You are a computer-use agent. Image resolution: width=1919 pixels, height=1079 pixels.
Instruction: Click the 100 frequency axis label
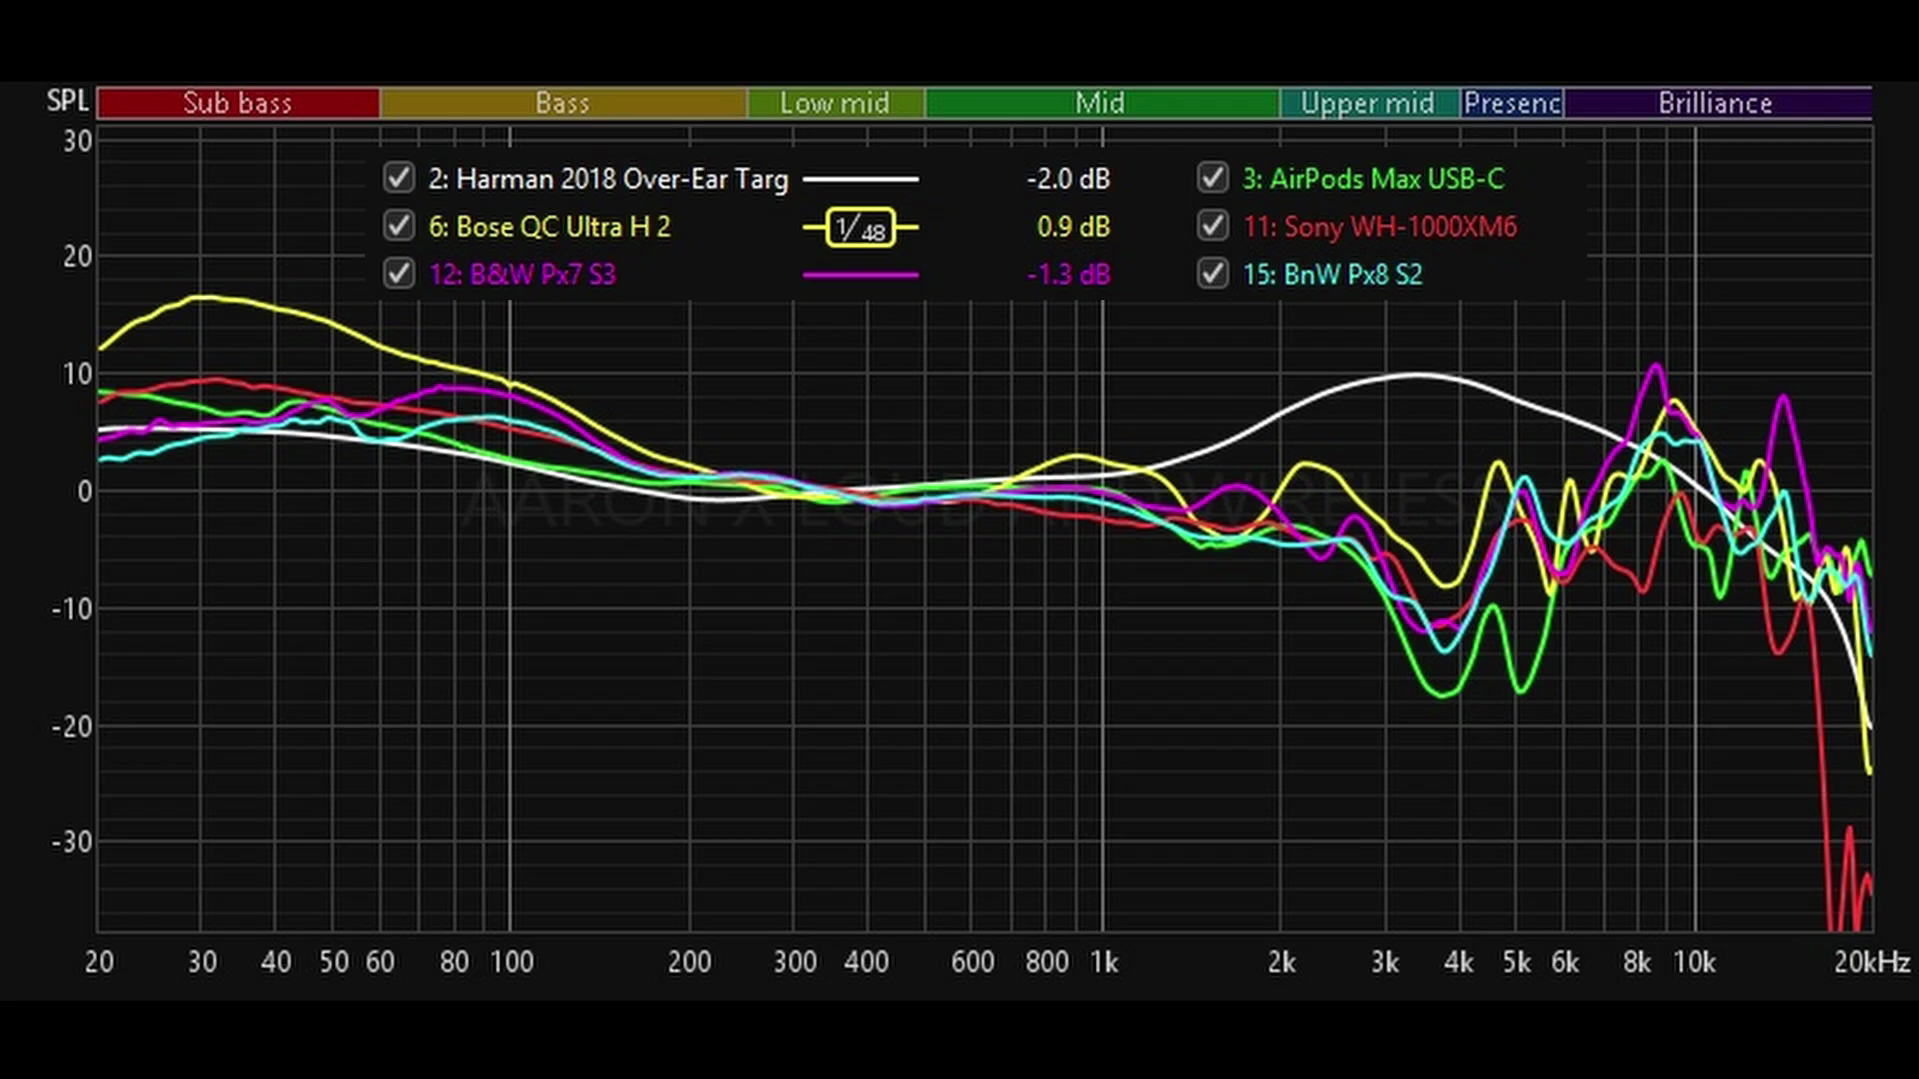[x=511, y=962]
